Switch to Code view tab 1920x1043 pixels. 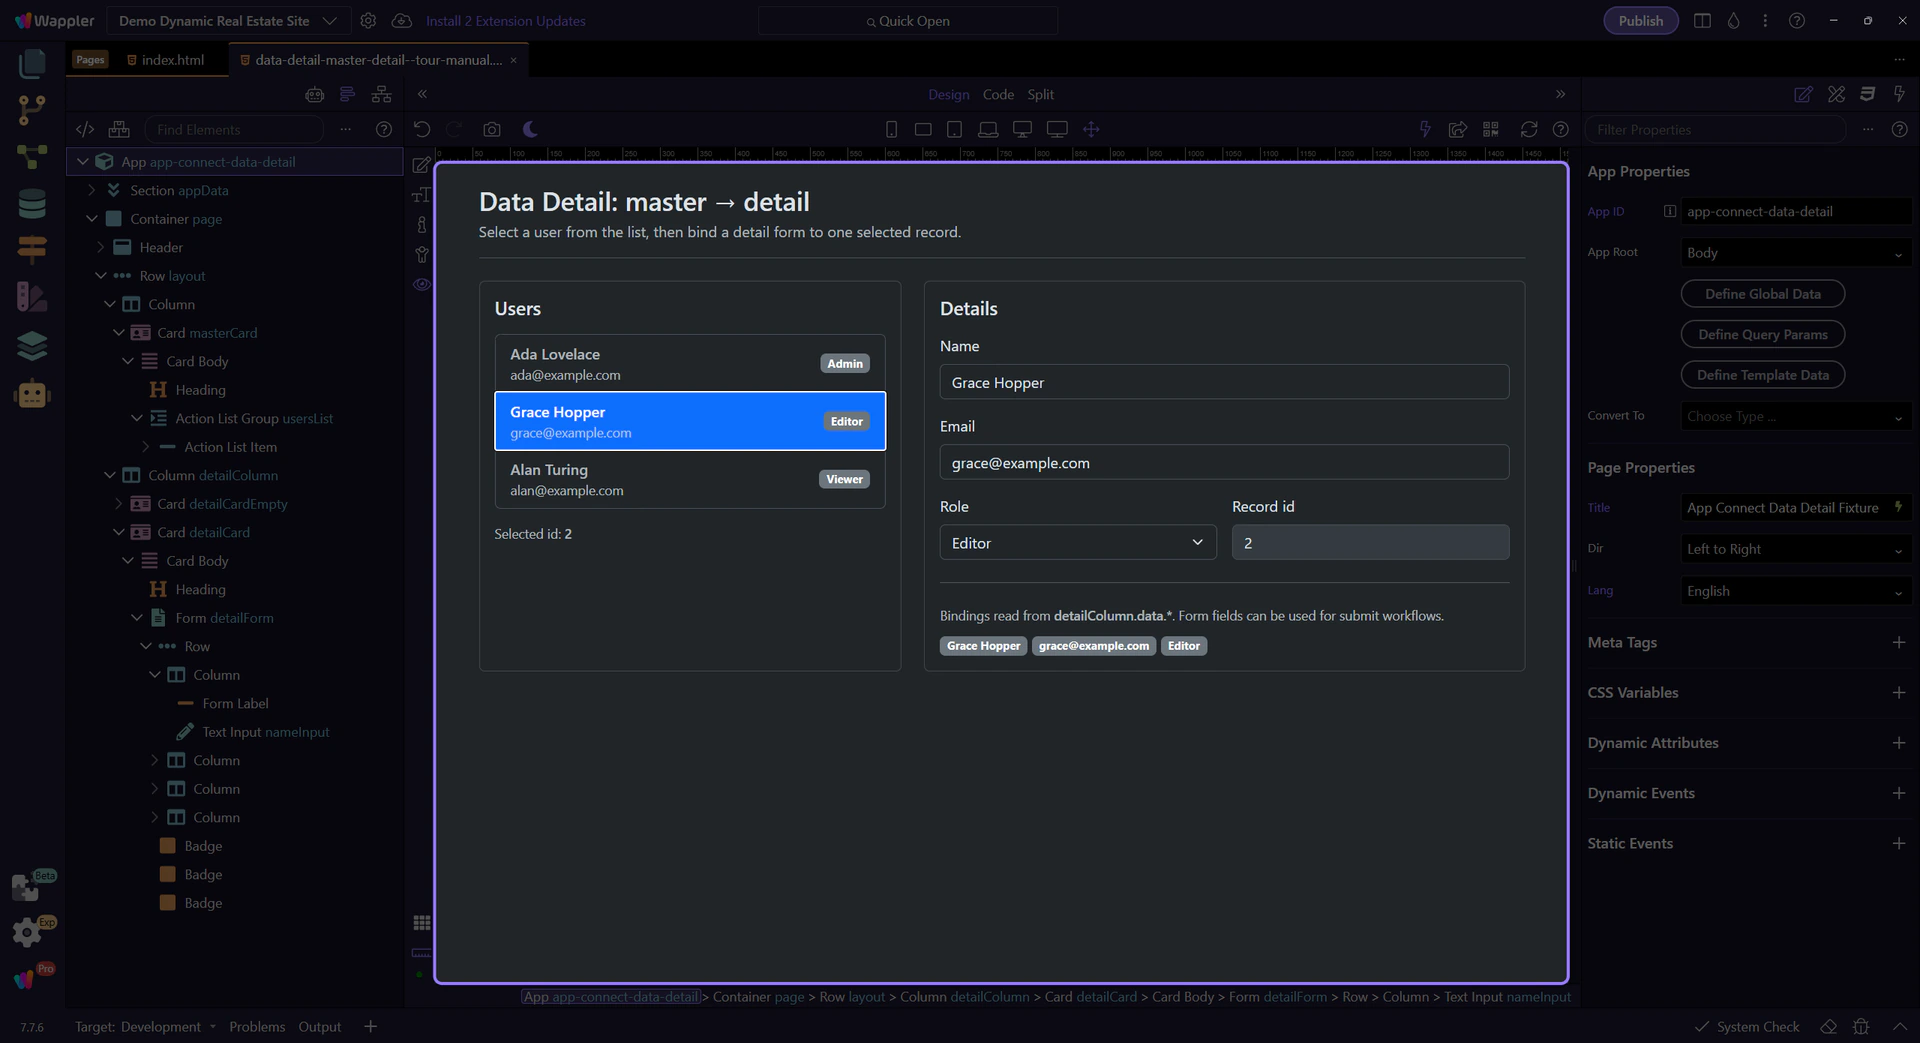997,94
